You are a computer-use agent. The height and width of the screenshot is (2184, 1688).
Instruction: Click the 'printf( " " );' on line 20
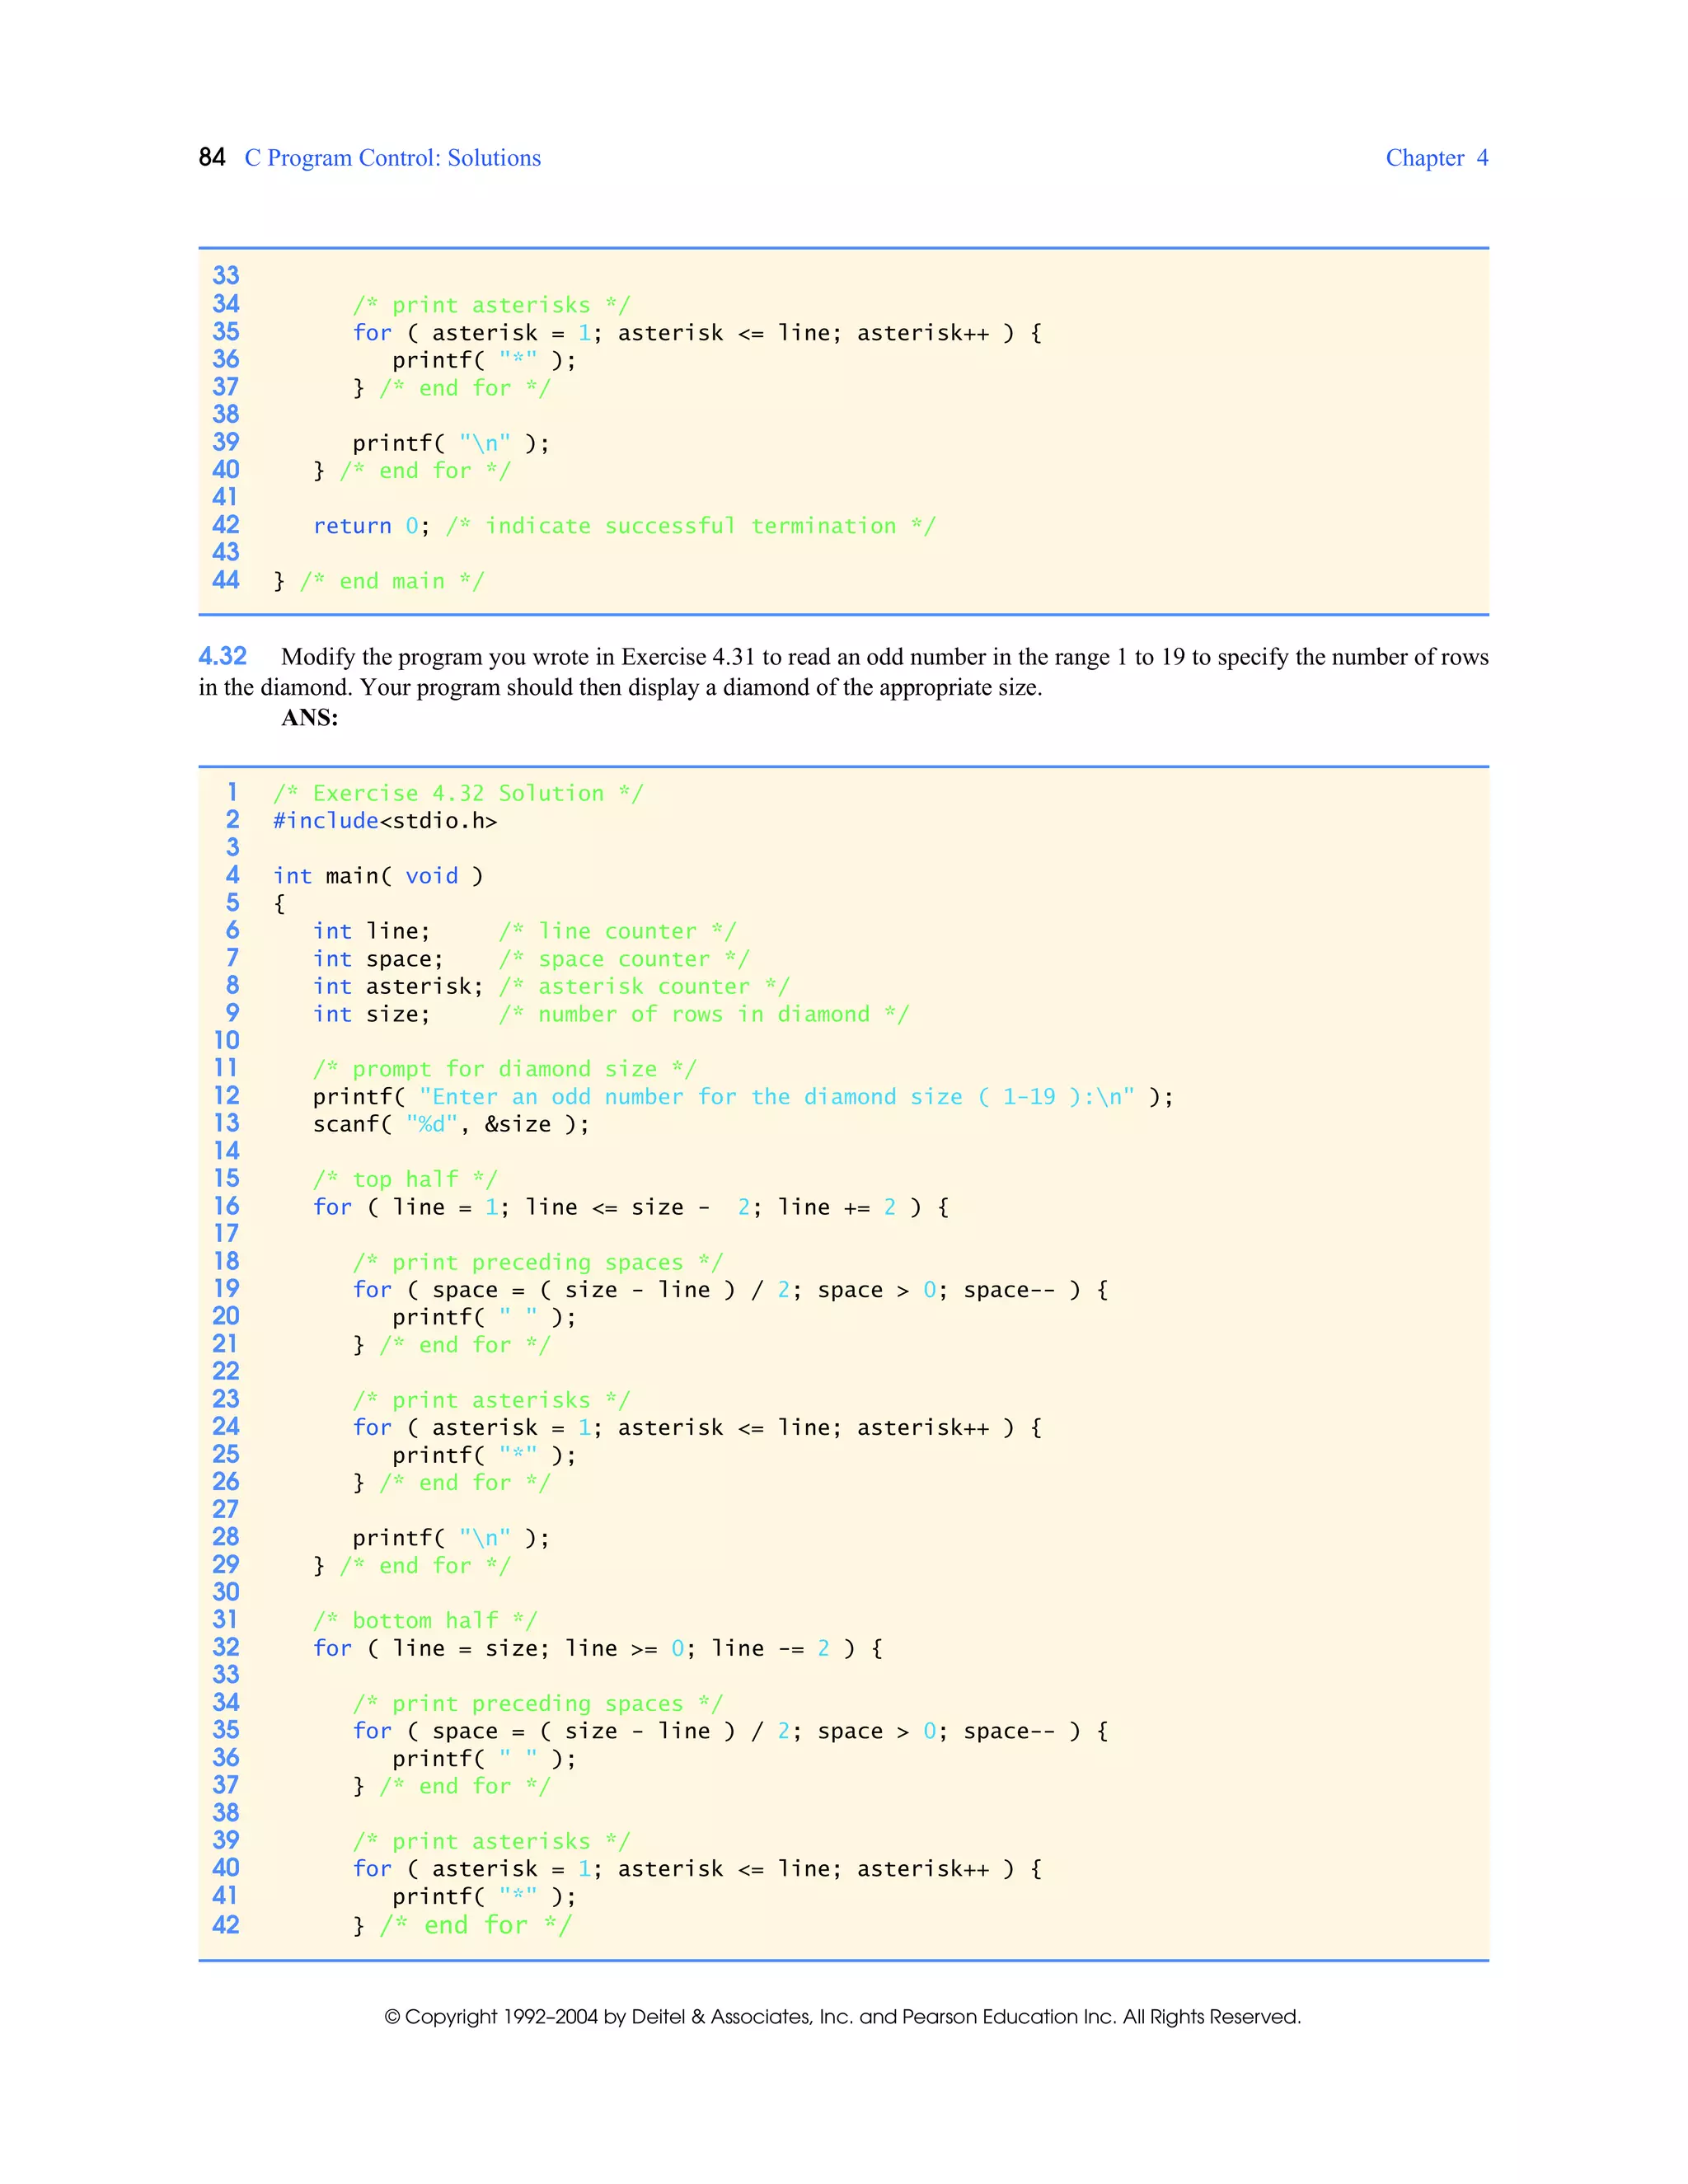click(x=484, y=1317)
